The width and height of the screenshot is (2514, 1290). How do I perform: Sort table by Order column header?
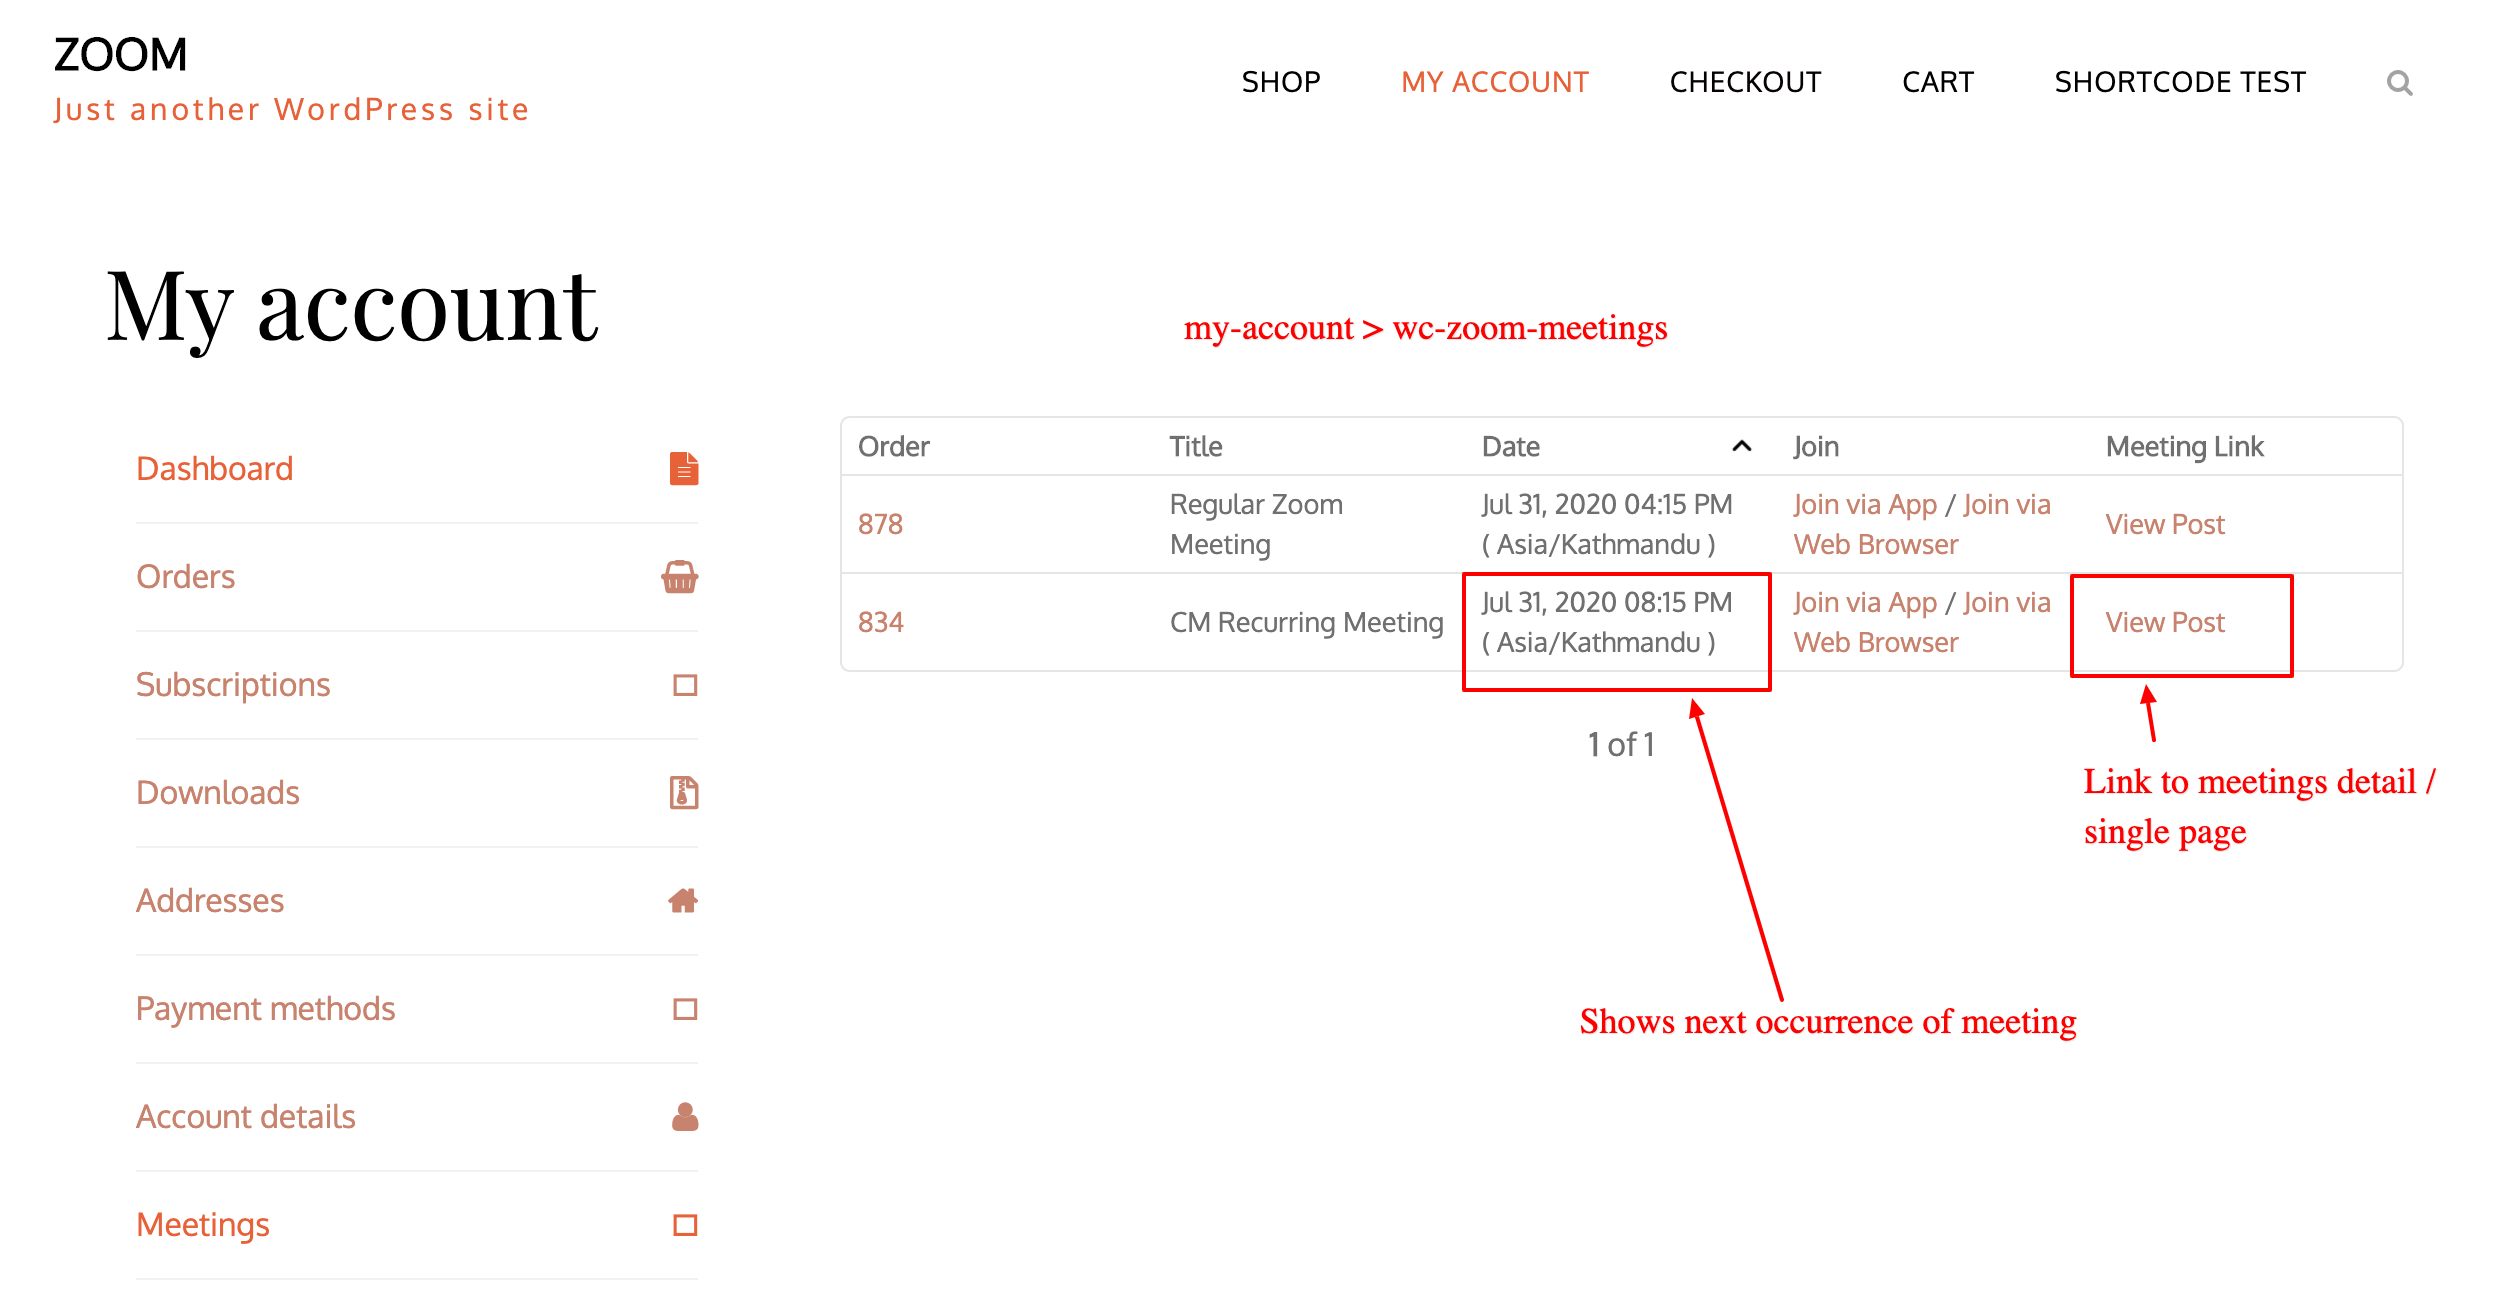pyautogui.click(x=894, y=447)
